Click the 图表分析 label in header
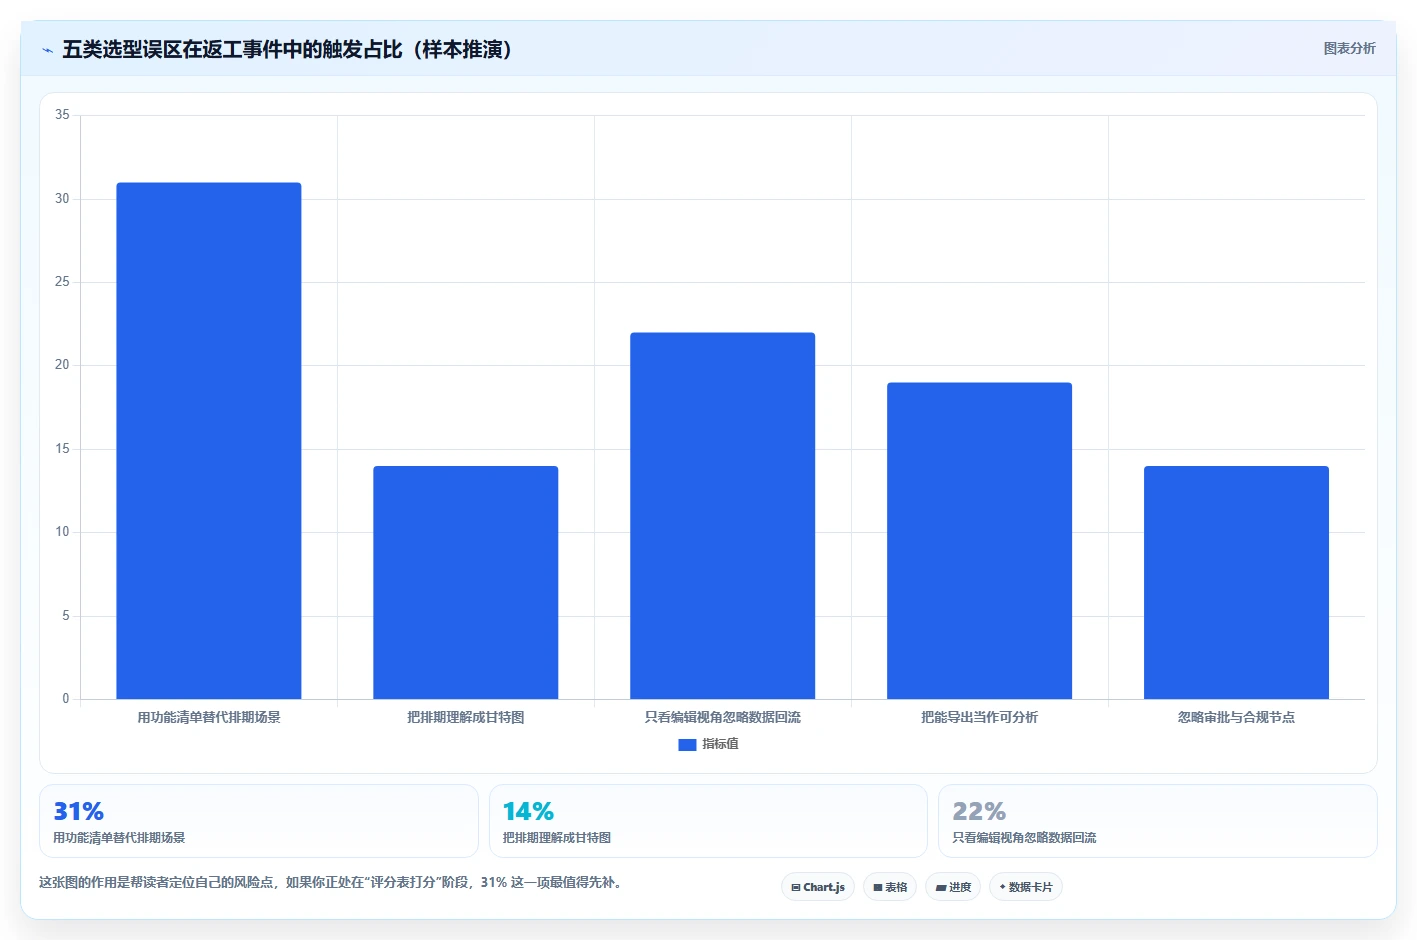Image resolution: width=1417 pixels, height=940 pixels. tap(1349, 48)
